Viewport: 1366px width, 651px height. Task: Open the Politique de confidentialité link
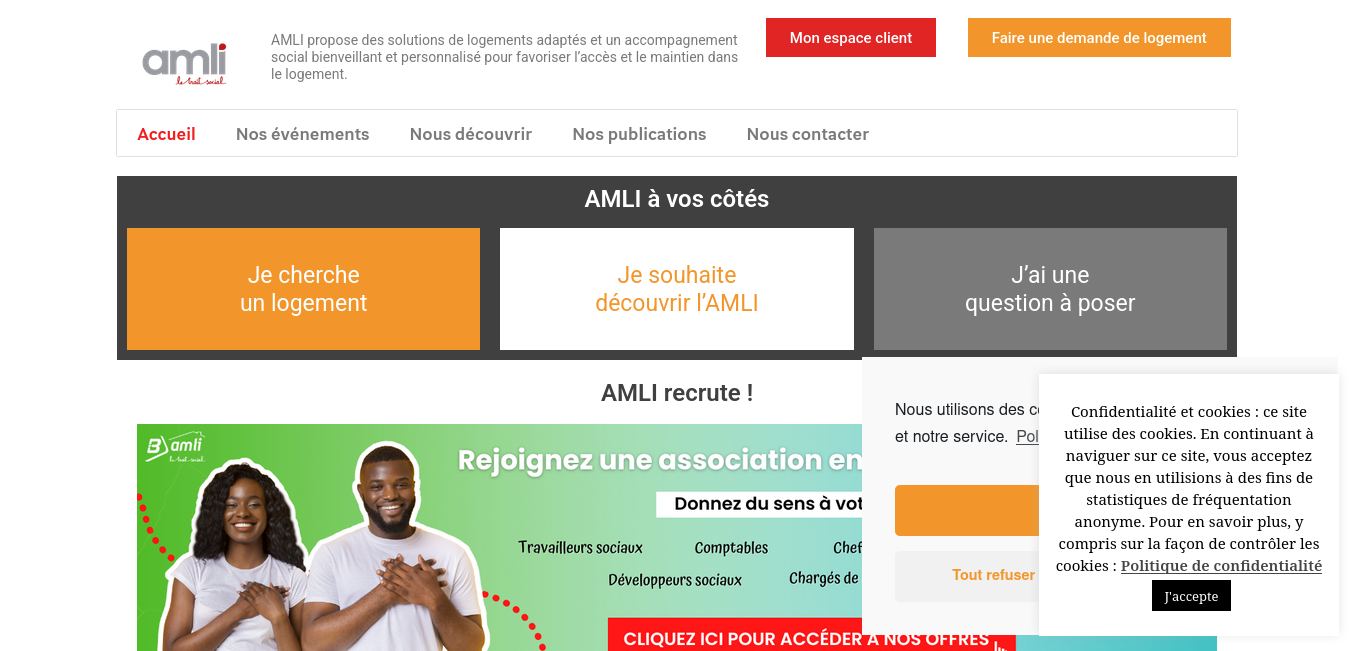point(1221,566)
